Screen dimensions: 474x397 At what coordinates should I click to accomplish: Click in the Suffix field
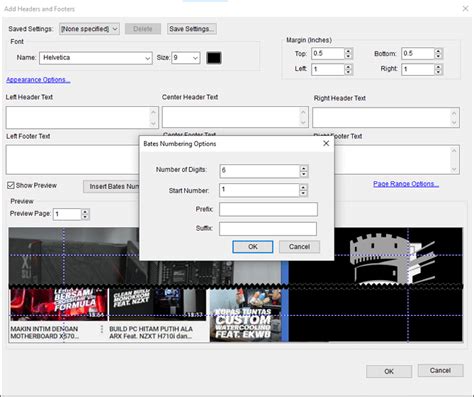pyautogui.click(x=268, y=229)
